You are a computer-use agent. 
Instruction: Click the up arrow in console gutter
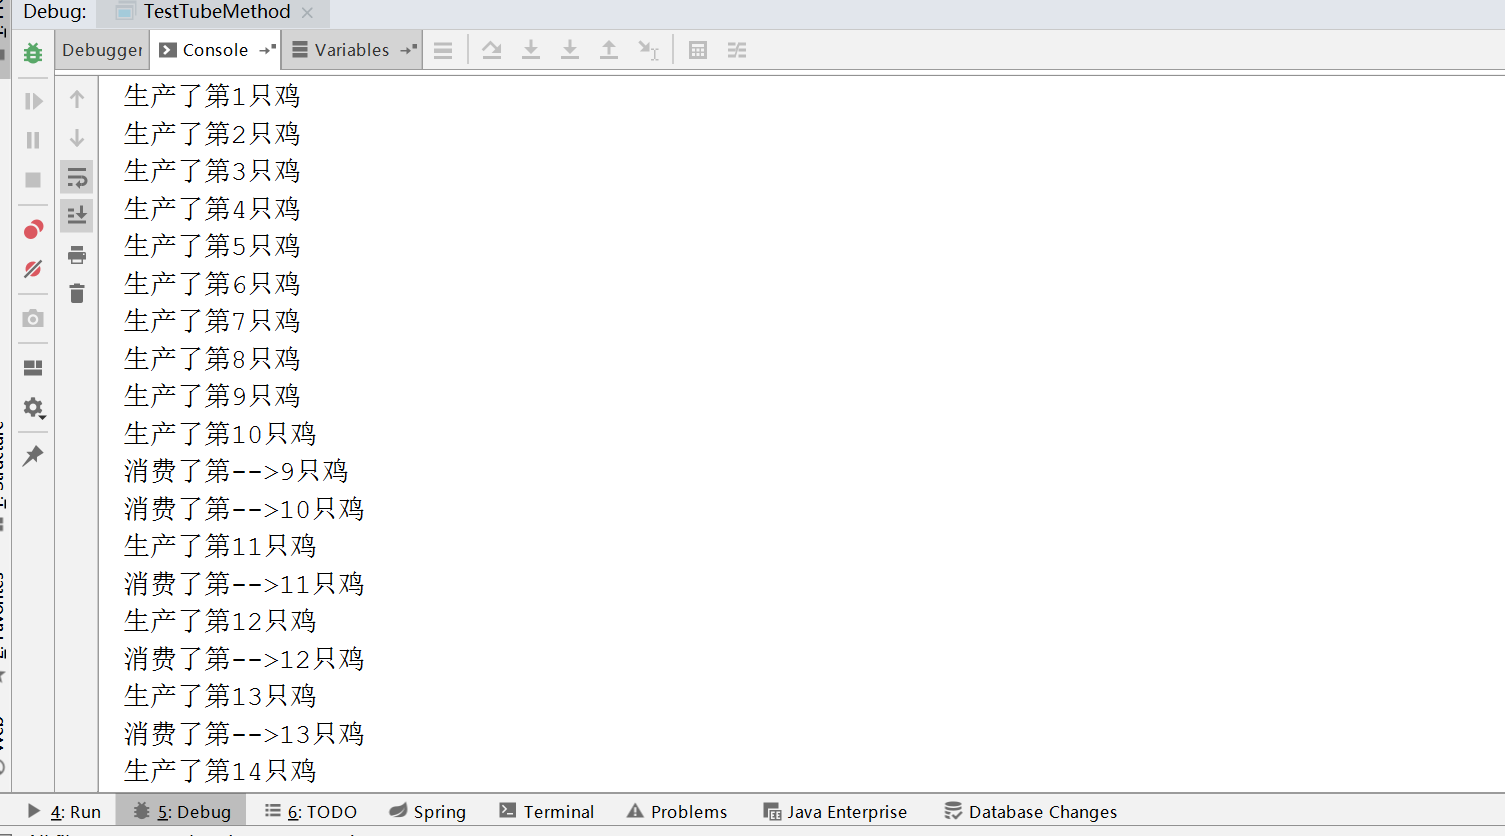tap(77, 99)
